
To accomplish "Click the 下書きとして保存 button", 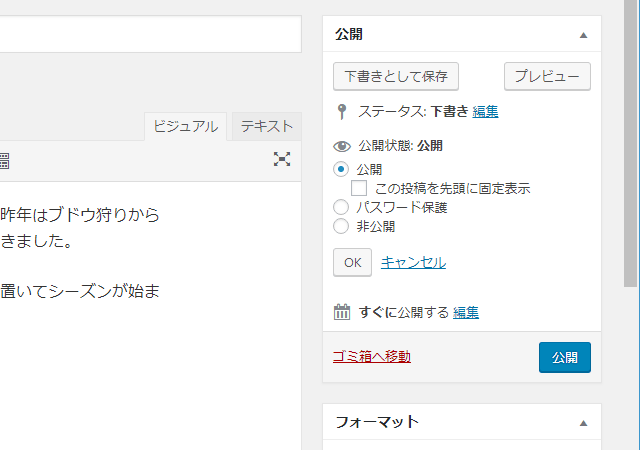I will [395, 76].
